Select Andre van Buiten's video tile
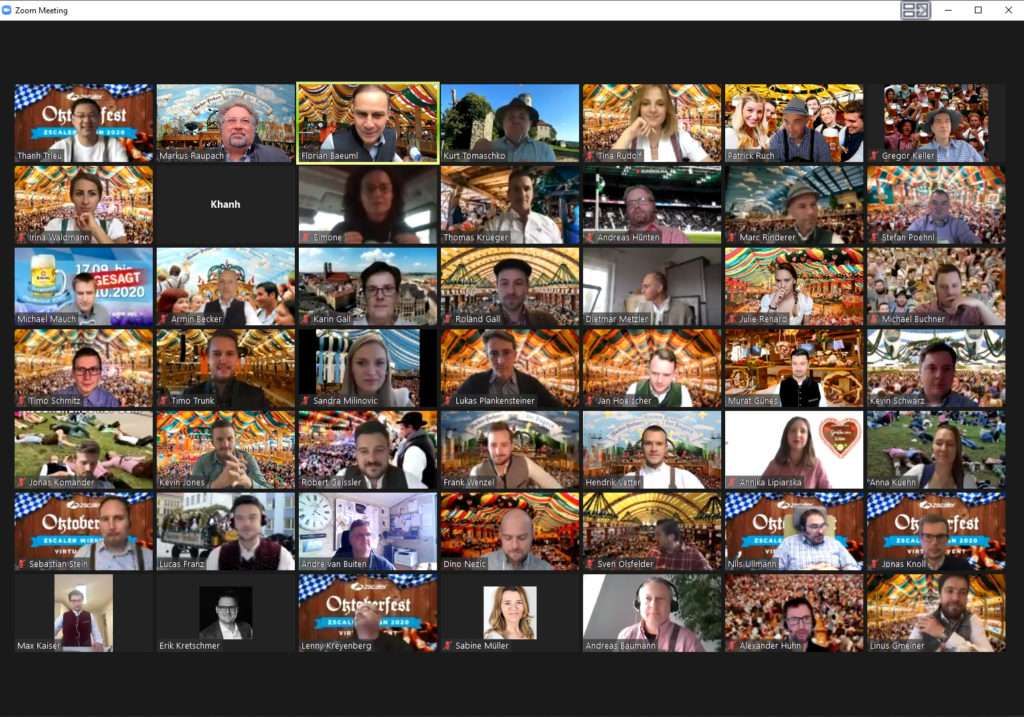 pyautogui.click(x=367, y=530)
